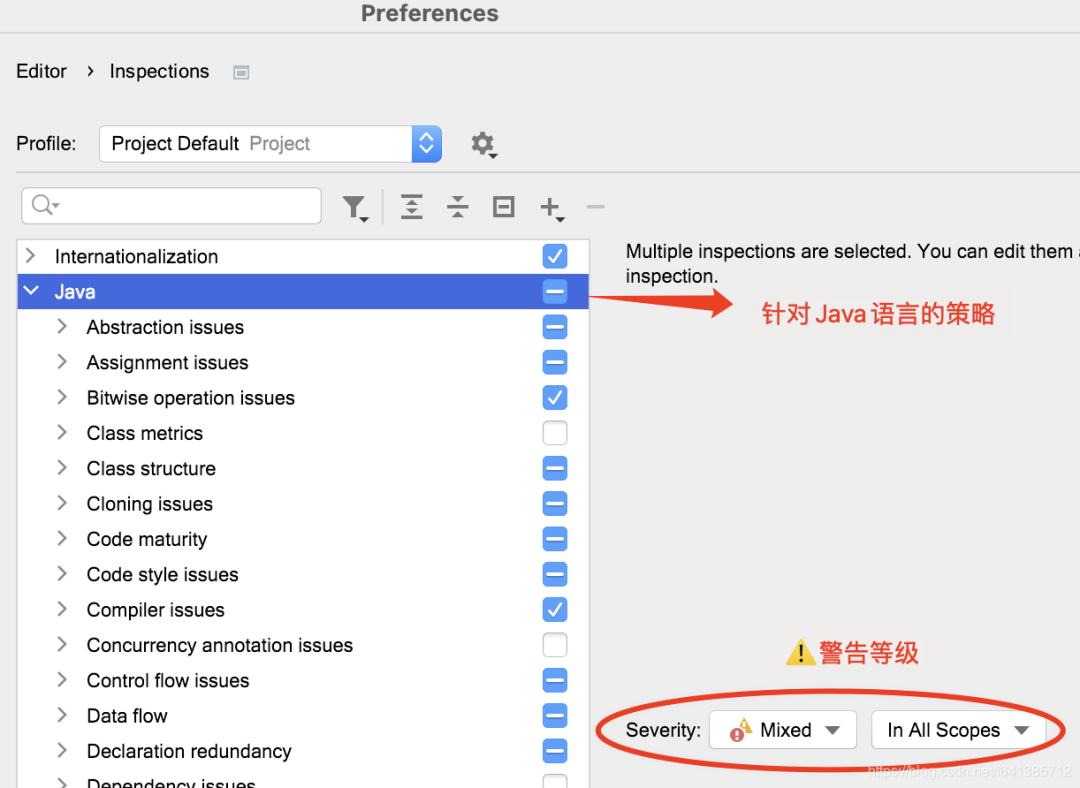
Task: Expand Data flow chevron
Action: (x=62, y=715)
